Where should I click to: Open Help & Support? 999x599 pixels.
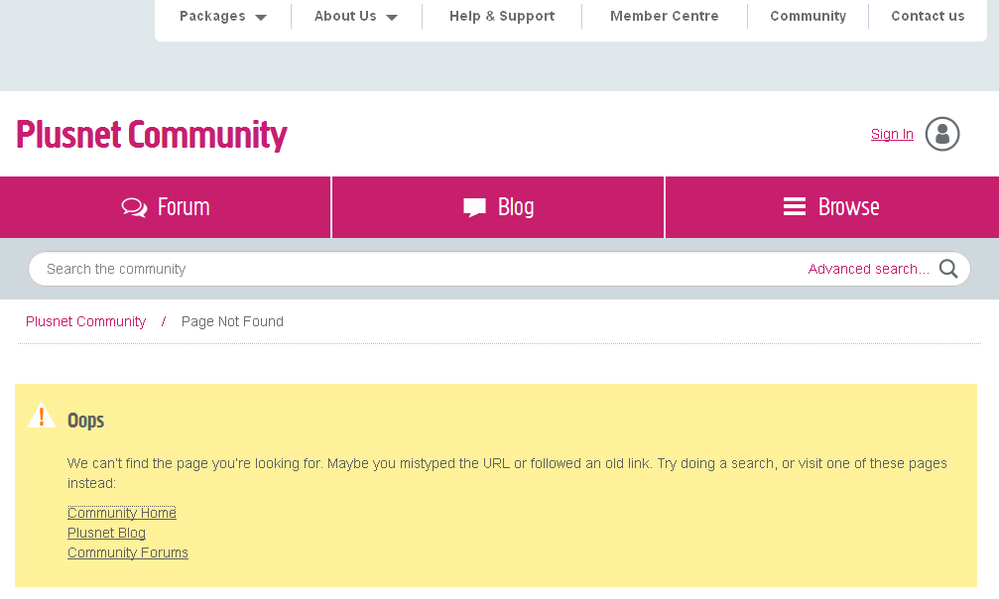tap(502, 16)
